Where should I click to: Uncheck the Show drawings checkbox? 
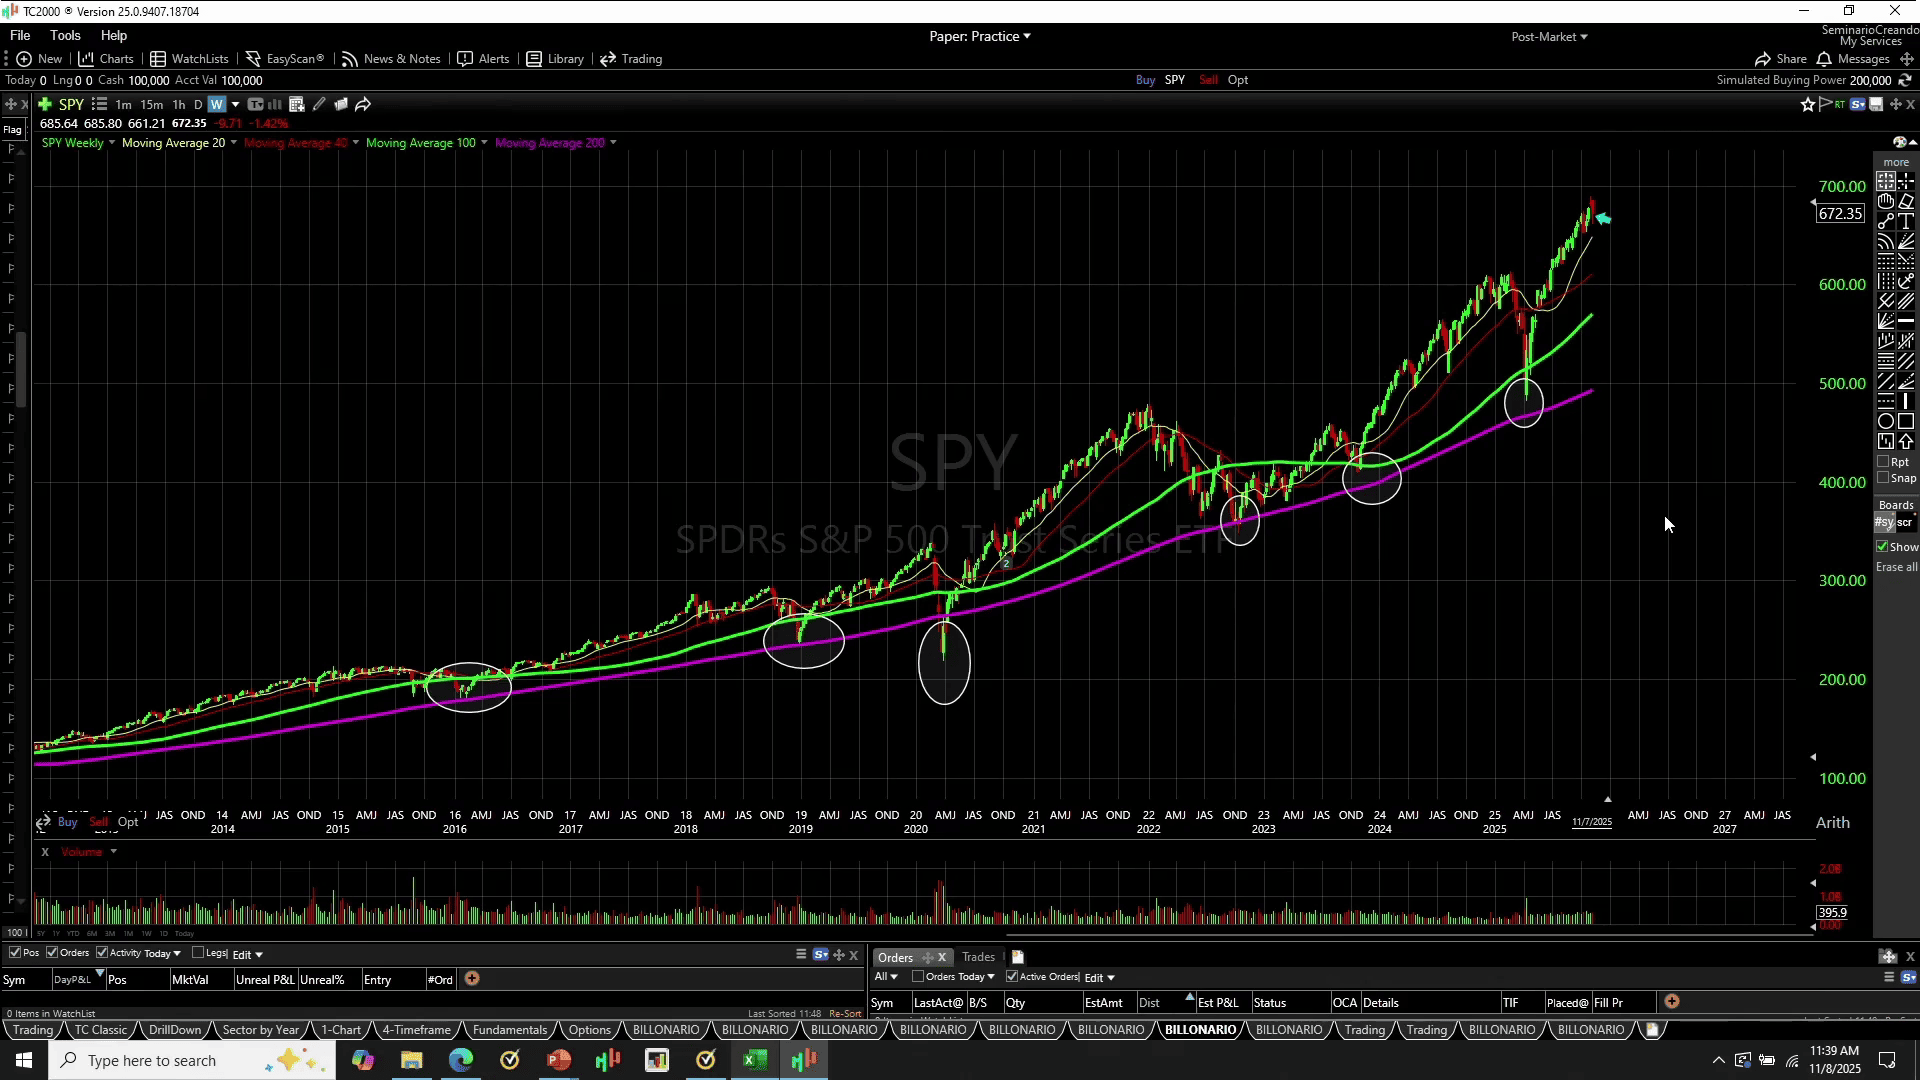point(1882,547)
